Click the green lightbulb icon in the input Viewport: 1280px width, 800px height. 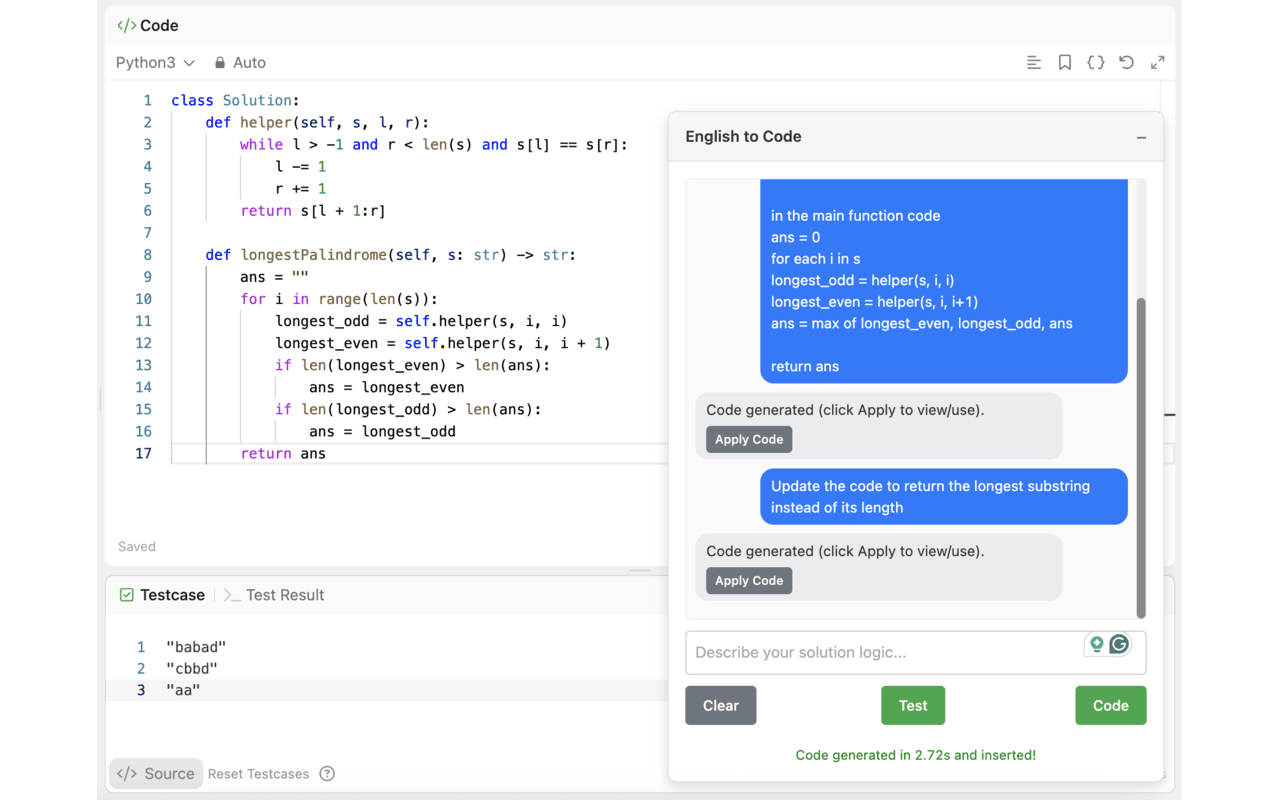point(1097,645)
